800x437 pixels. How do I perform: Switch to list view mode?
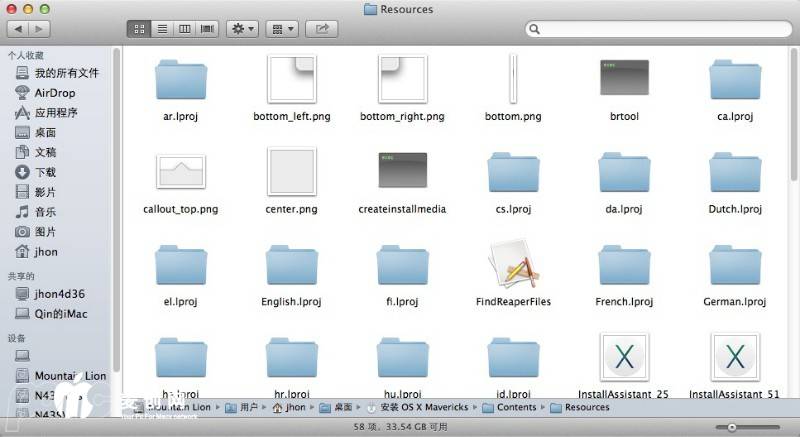coord(162,29)
